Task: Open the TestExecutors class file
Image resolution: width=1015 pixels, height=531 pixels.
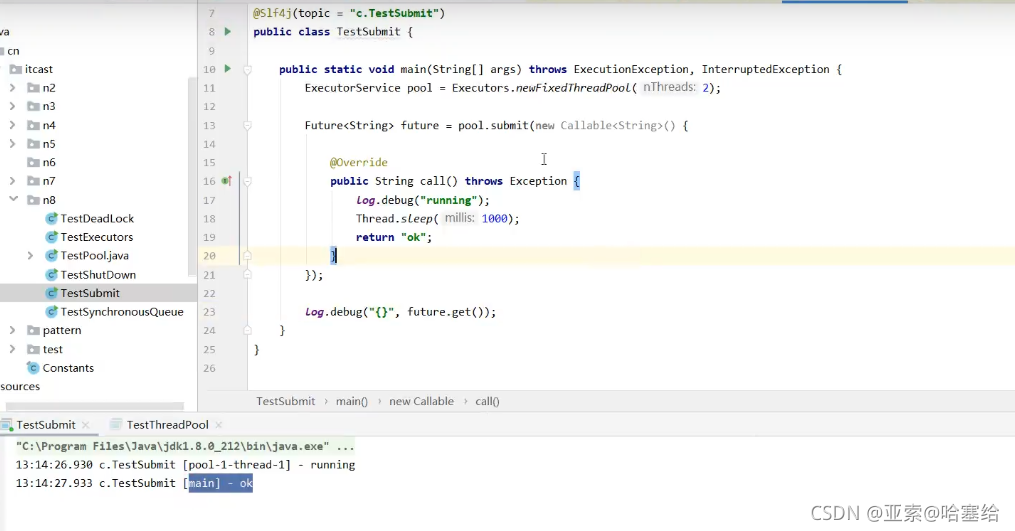Action: coord(97,237)
